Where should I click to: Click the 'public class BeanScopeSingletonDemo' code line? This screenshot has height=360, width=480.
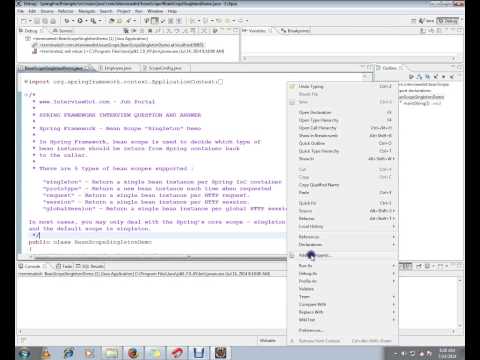pyautogui.click(x=90, y=242)
